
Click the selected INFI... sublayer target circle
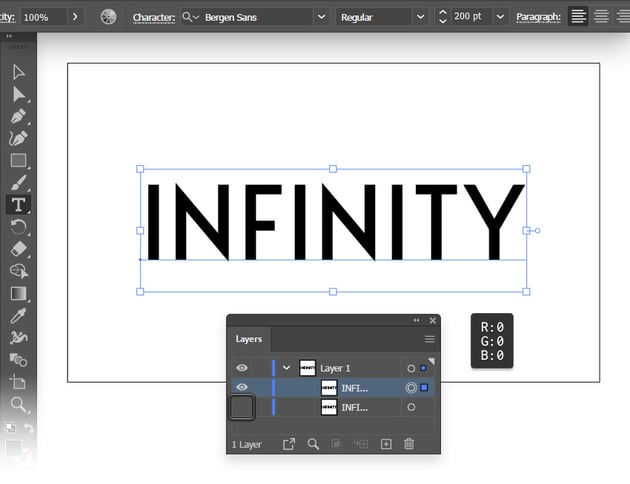click(x=411, y=388)
